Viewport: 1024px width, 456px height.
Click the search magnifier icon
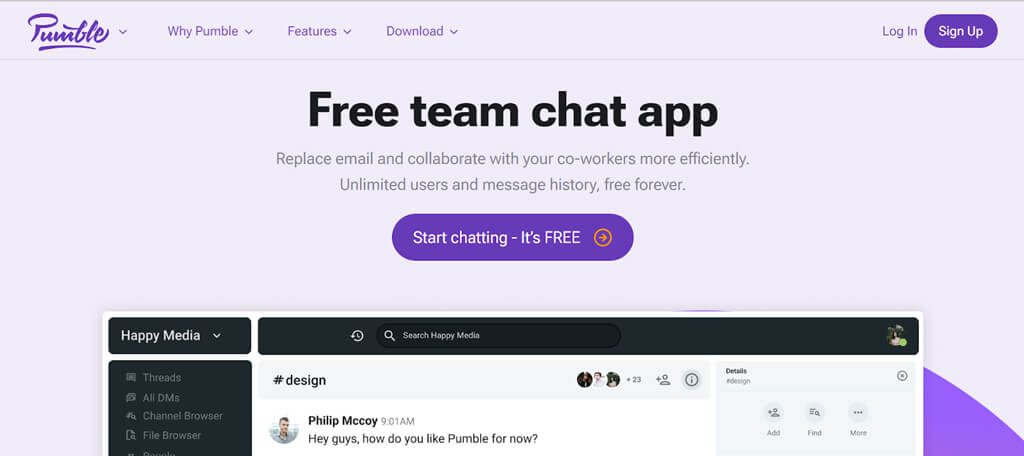[x=390, y=336]
